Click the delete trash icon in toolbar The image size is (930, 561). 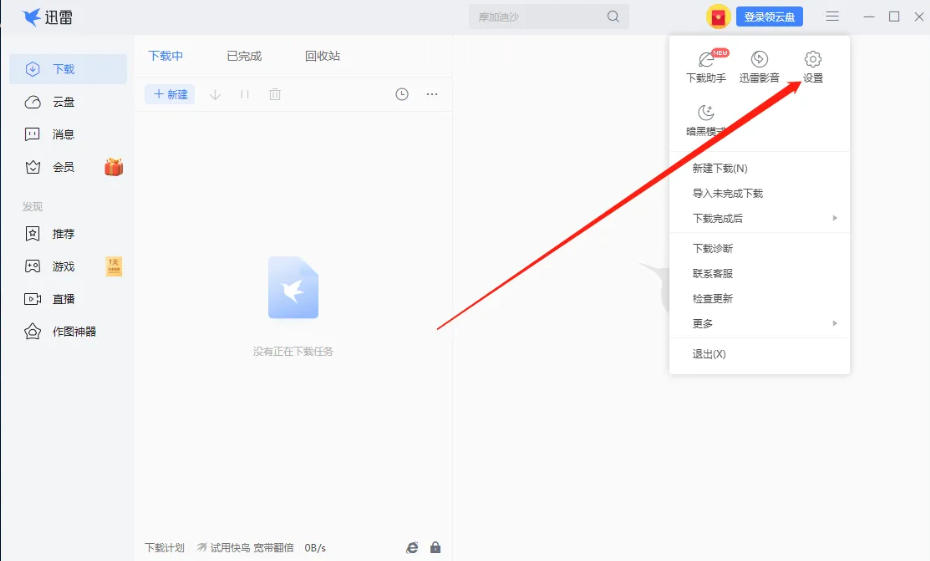tap(275, 94)
